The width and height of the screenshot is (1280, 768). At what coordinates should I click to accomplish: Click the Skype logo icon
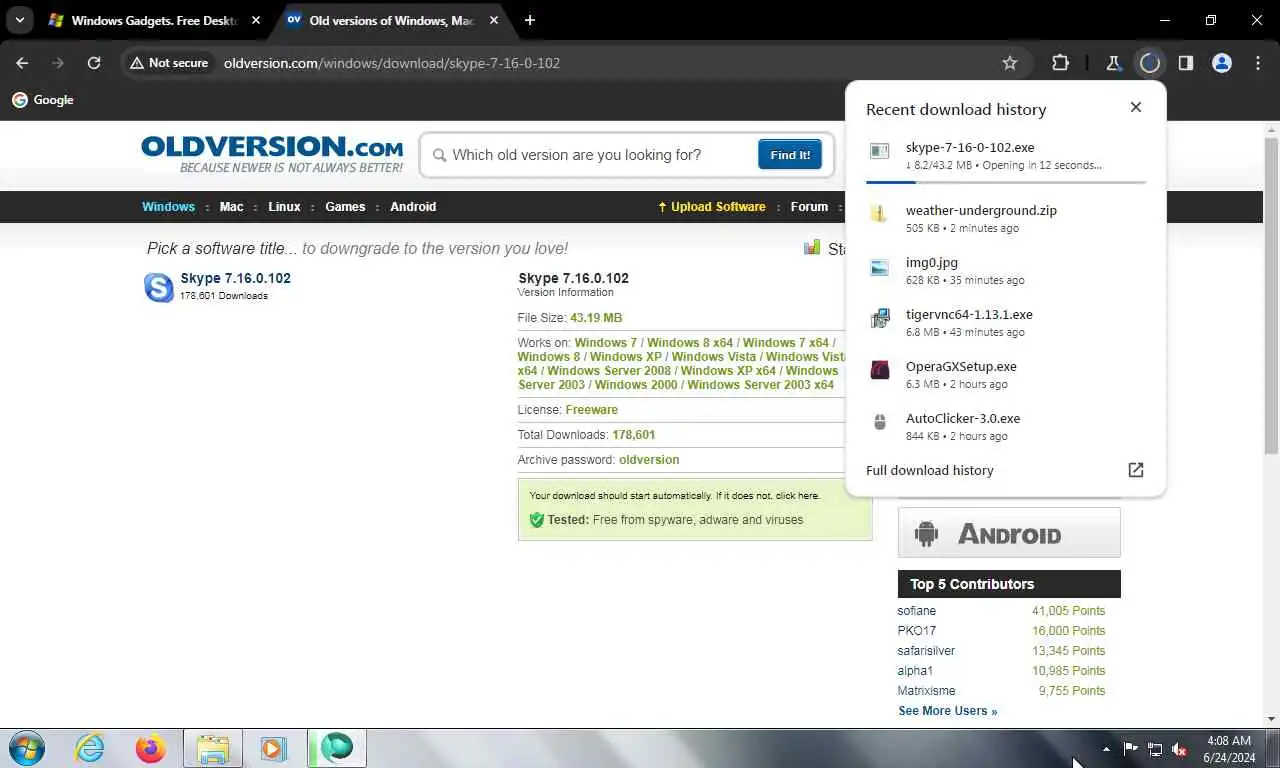(159, 287)
